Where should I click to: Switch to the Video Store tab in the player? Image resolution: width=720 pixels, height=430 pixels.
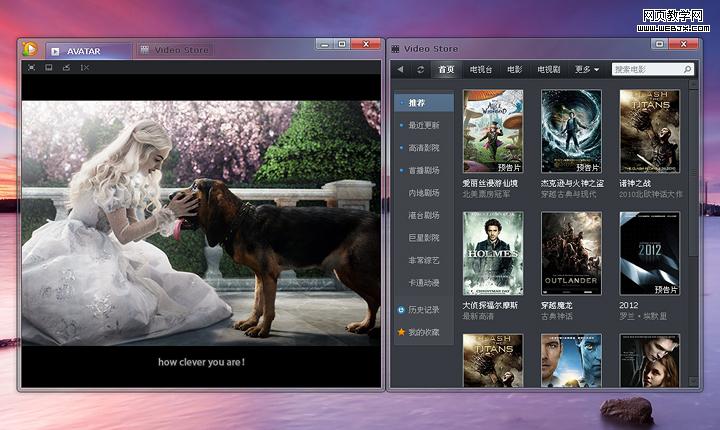[181, 50]
